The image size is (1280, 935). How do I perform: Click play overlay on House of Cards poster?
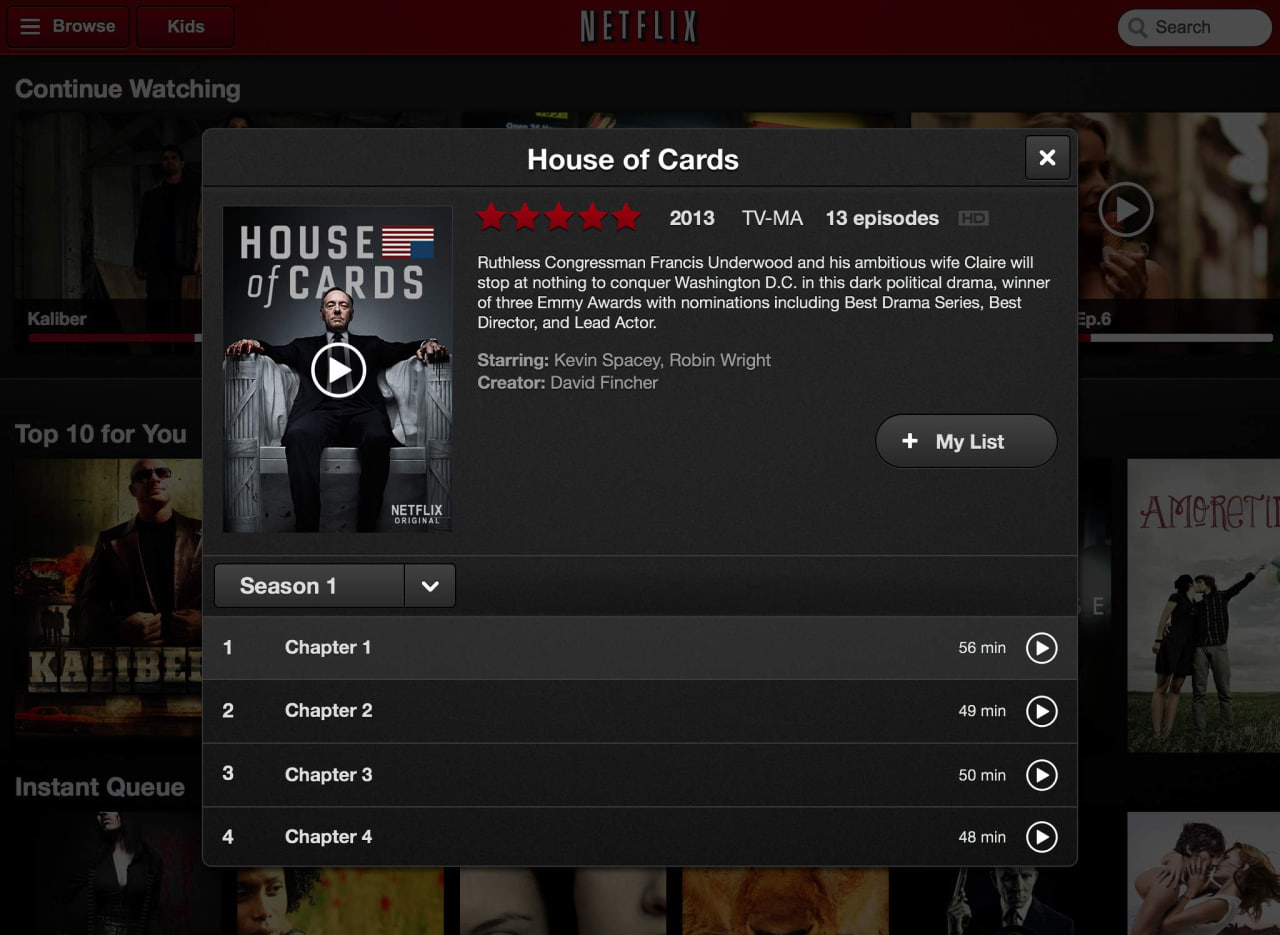click(x=338, y=370)
